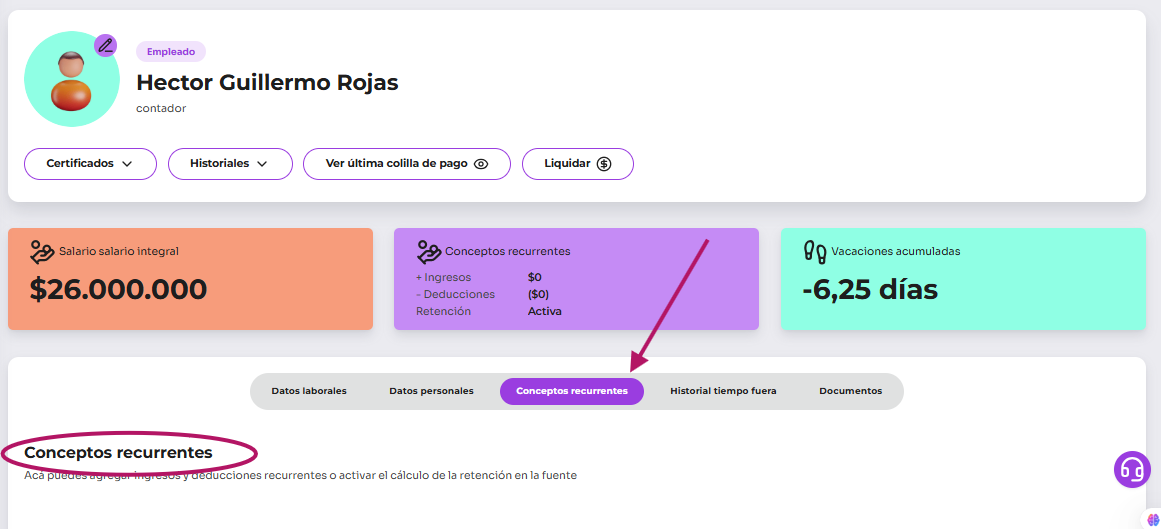Click the pencil edit icon on the avatar
The height and width of the screenshot is (529, 1161).
coord(105,45)
